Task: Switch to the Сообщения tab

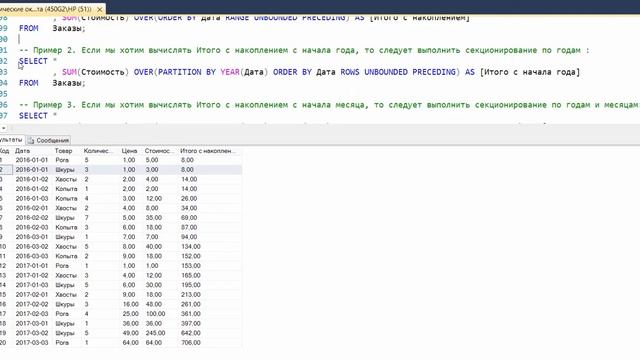Action: coord(49,140)
